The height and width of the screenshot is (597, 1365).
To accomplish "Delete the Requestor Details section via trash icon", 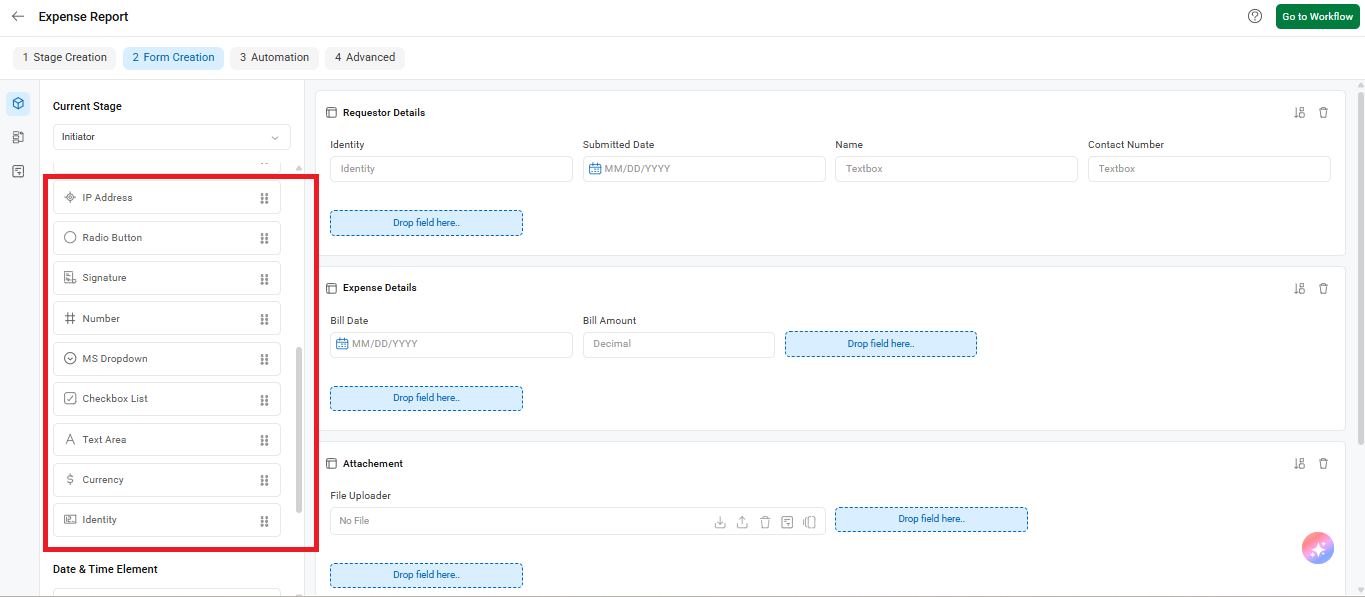I will click(1323, 113).
